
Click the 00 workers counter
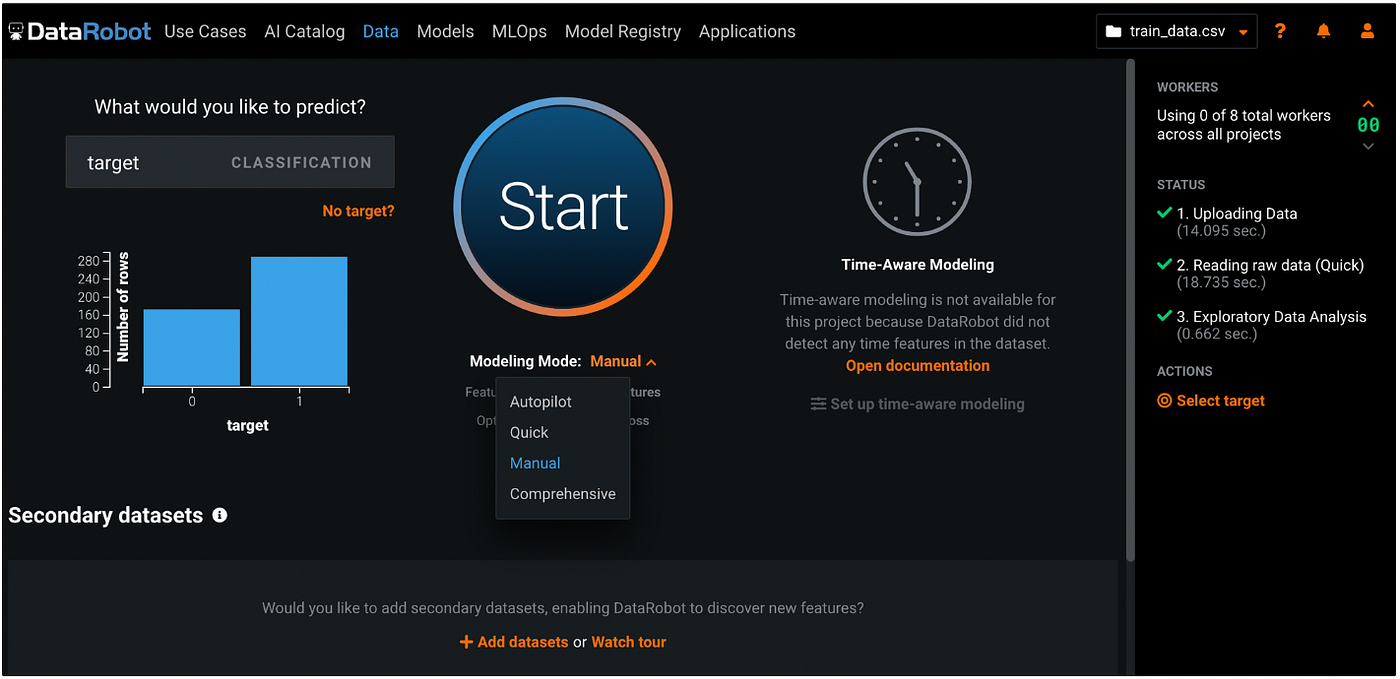1368,125
